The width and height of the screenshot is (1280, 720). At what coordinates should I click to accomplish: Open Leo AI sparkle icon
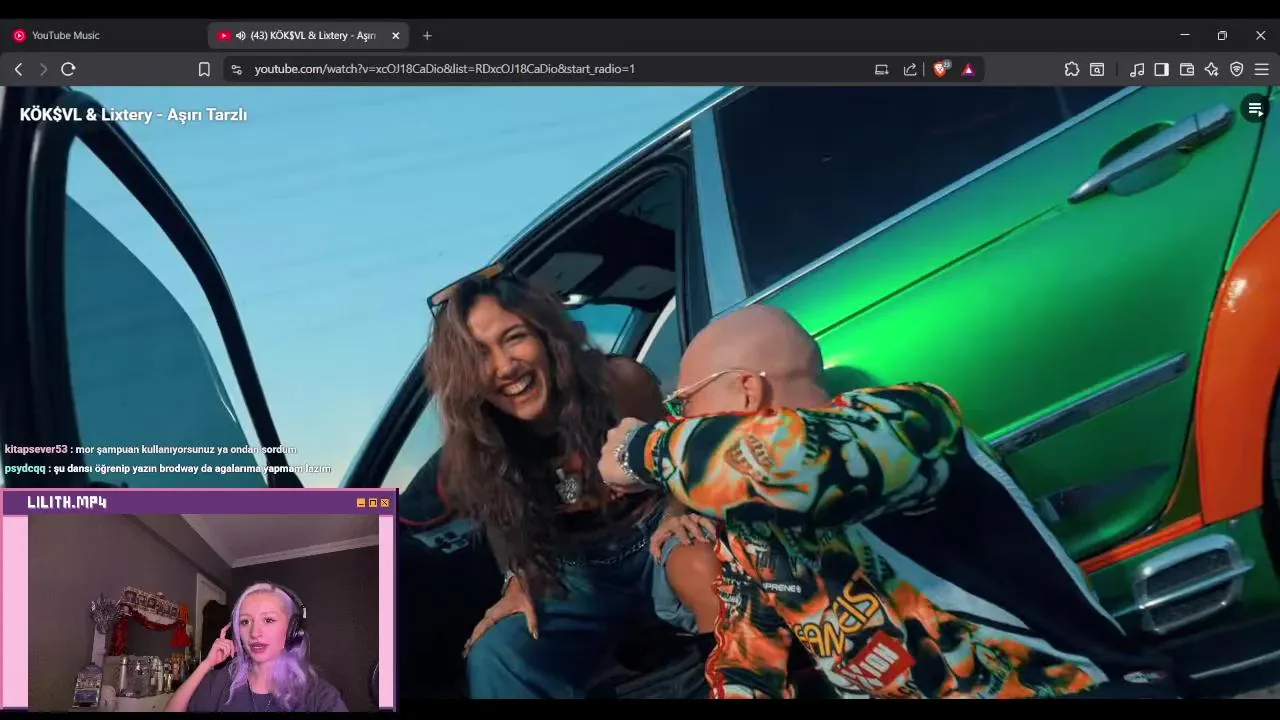pyautogui.click(x=1212, y=69)
